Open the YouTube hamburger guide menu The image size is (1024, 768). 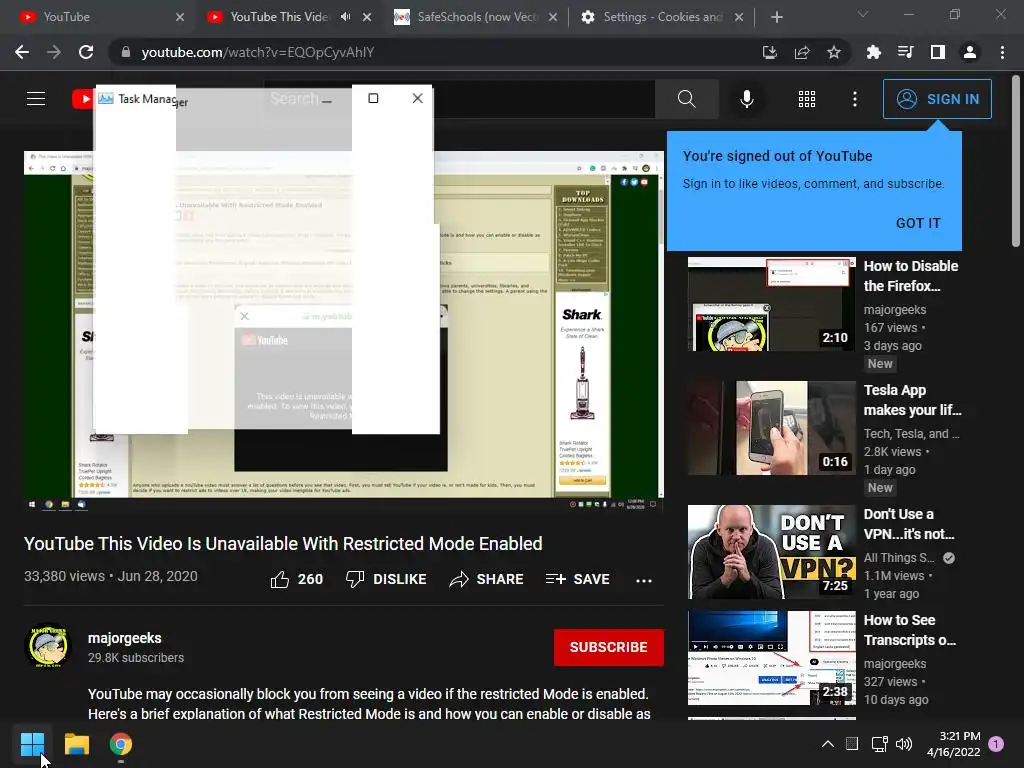point(36,99)
